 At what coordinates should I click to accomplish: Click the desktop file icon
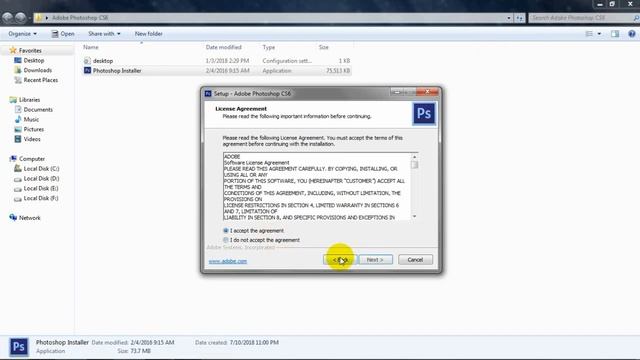87,61
